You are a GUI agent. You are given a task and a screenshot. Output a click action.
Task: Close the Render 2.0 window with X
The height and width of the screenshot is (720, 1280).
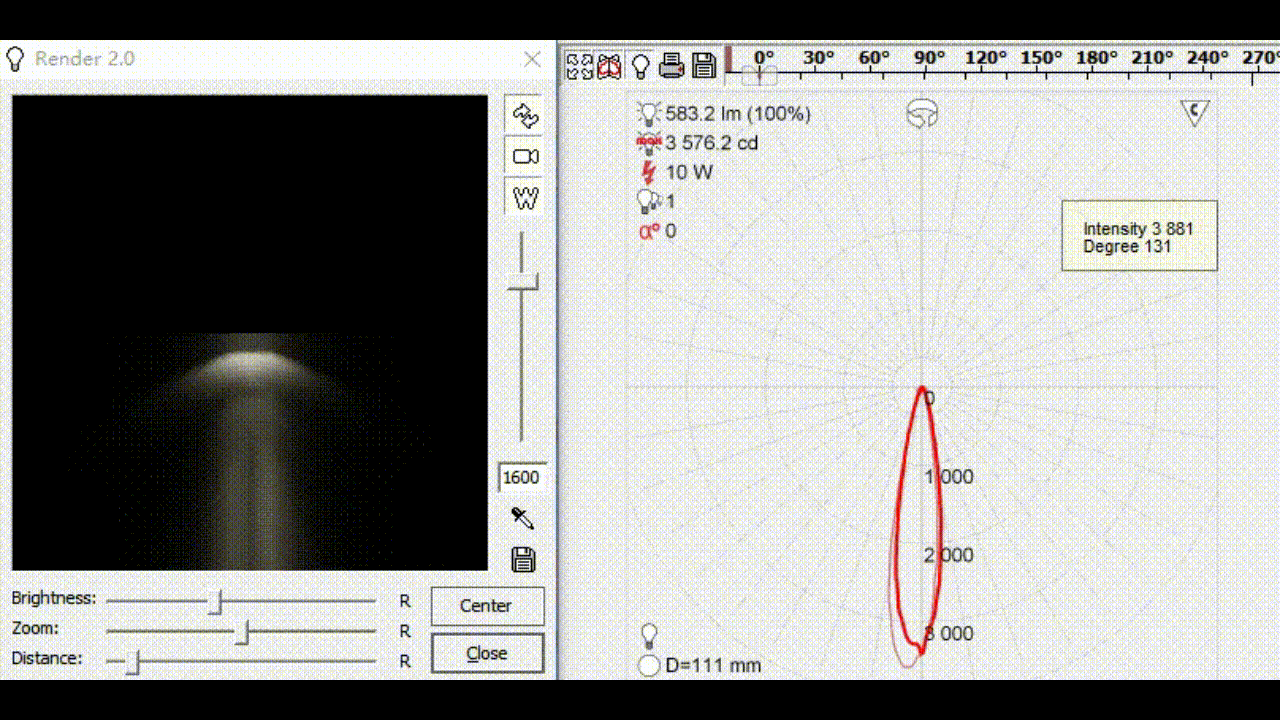[533, 59]
